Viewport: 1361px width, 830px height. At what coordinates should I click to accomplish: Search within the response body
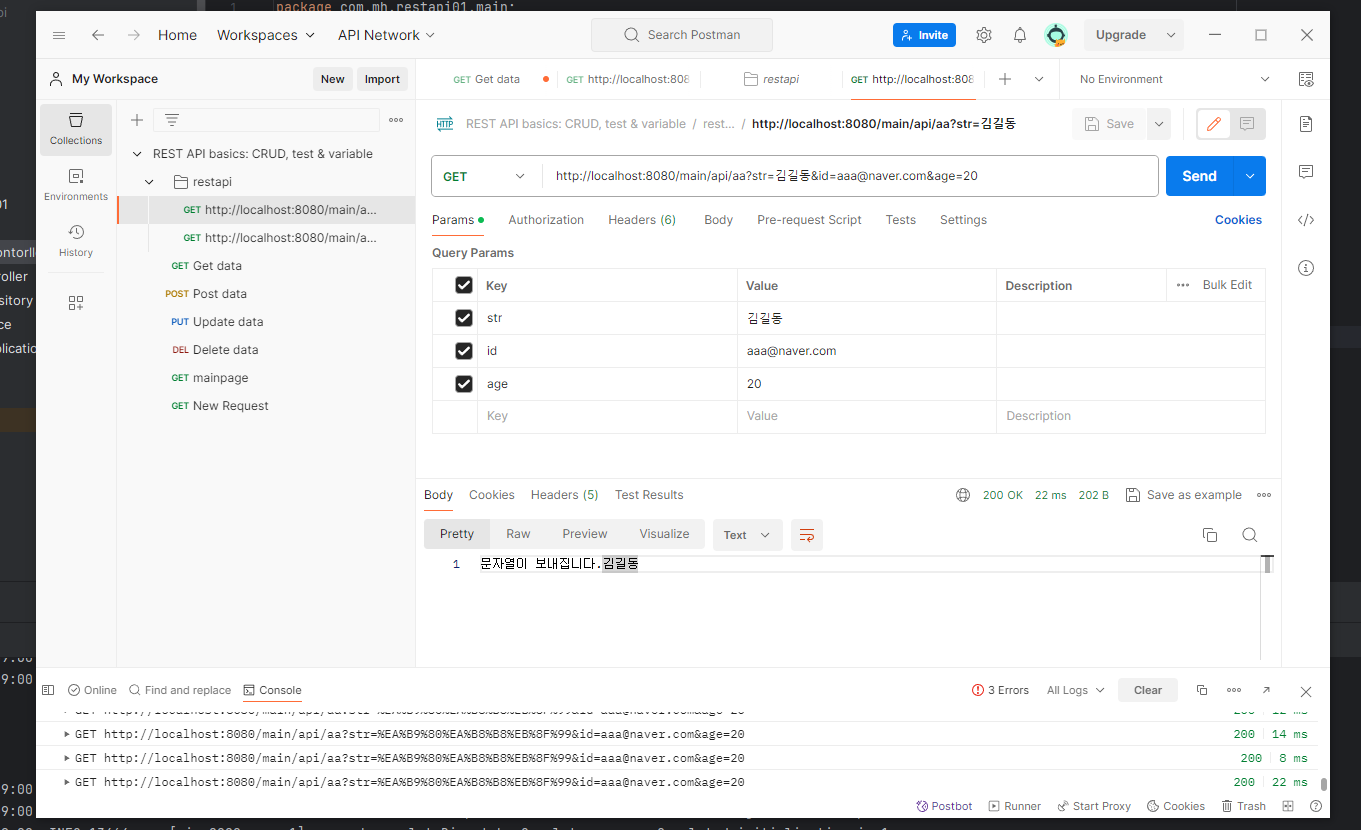(x=1250, y=535)
